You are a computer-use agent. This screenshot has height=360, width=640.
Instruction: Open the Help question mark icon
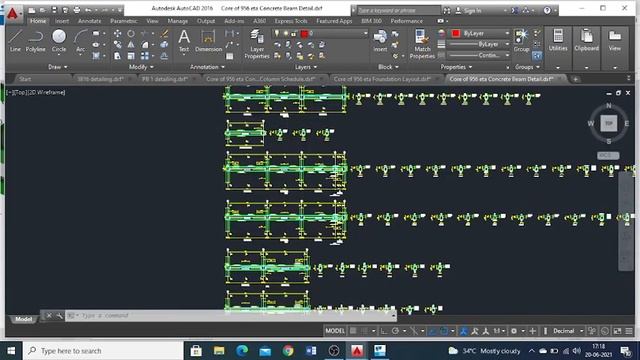[x=547, y=11]
